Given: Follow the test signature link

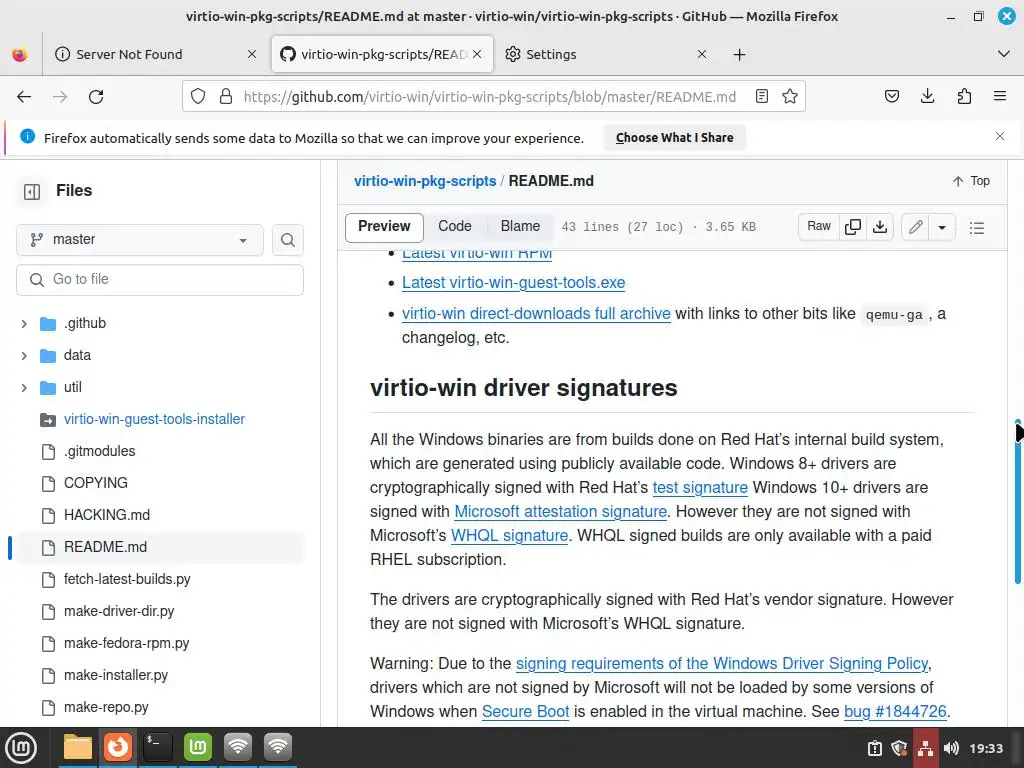Looking at the screenshot, I should pyautogui.click(x=700, y=488).
